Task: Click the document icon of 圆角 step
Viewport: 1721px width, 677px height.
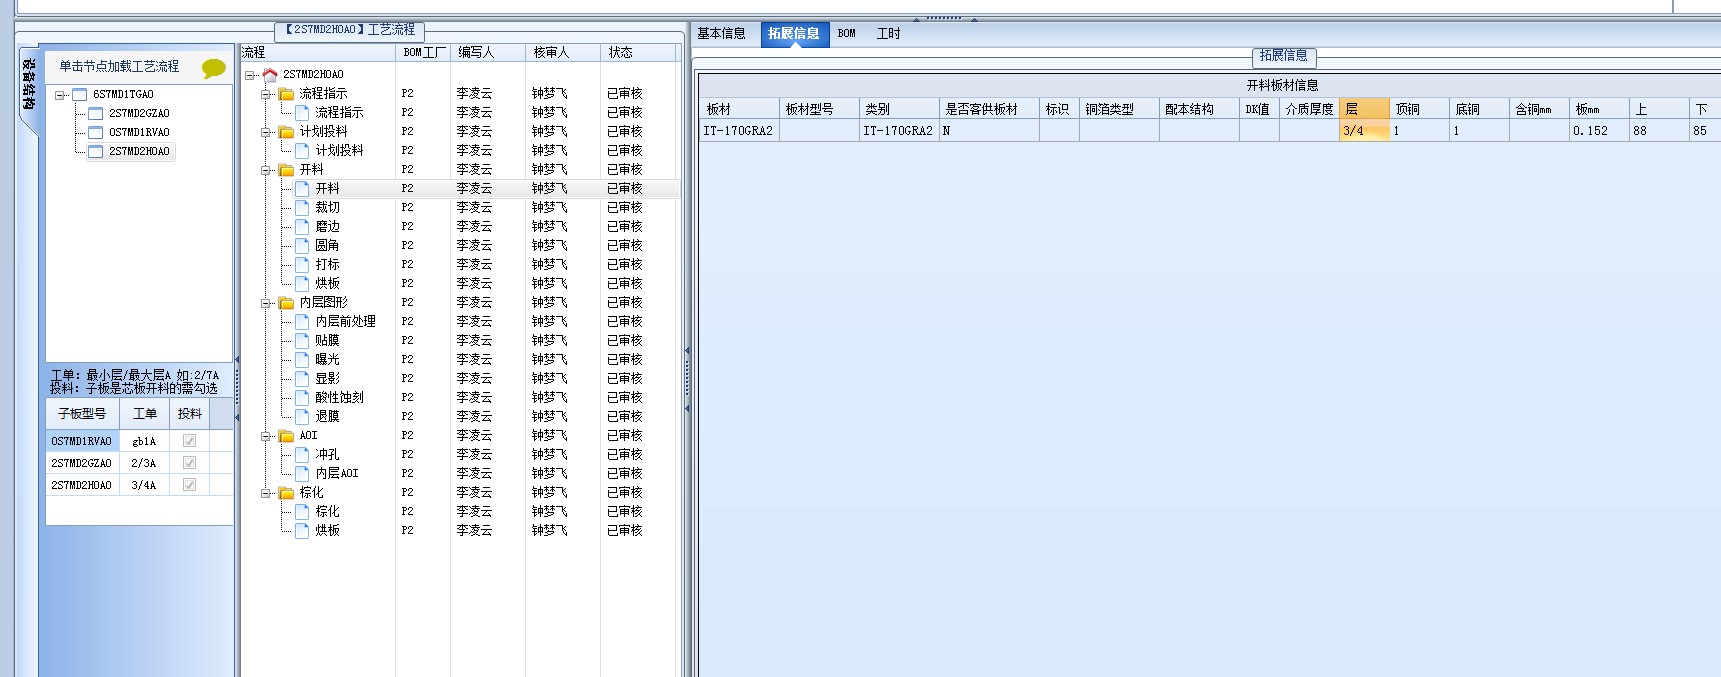Action: click(302, 245)
